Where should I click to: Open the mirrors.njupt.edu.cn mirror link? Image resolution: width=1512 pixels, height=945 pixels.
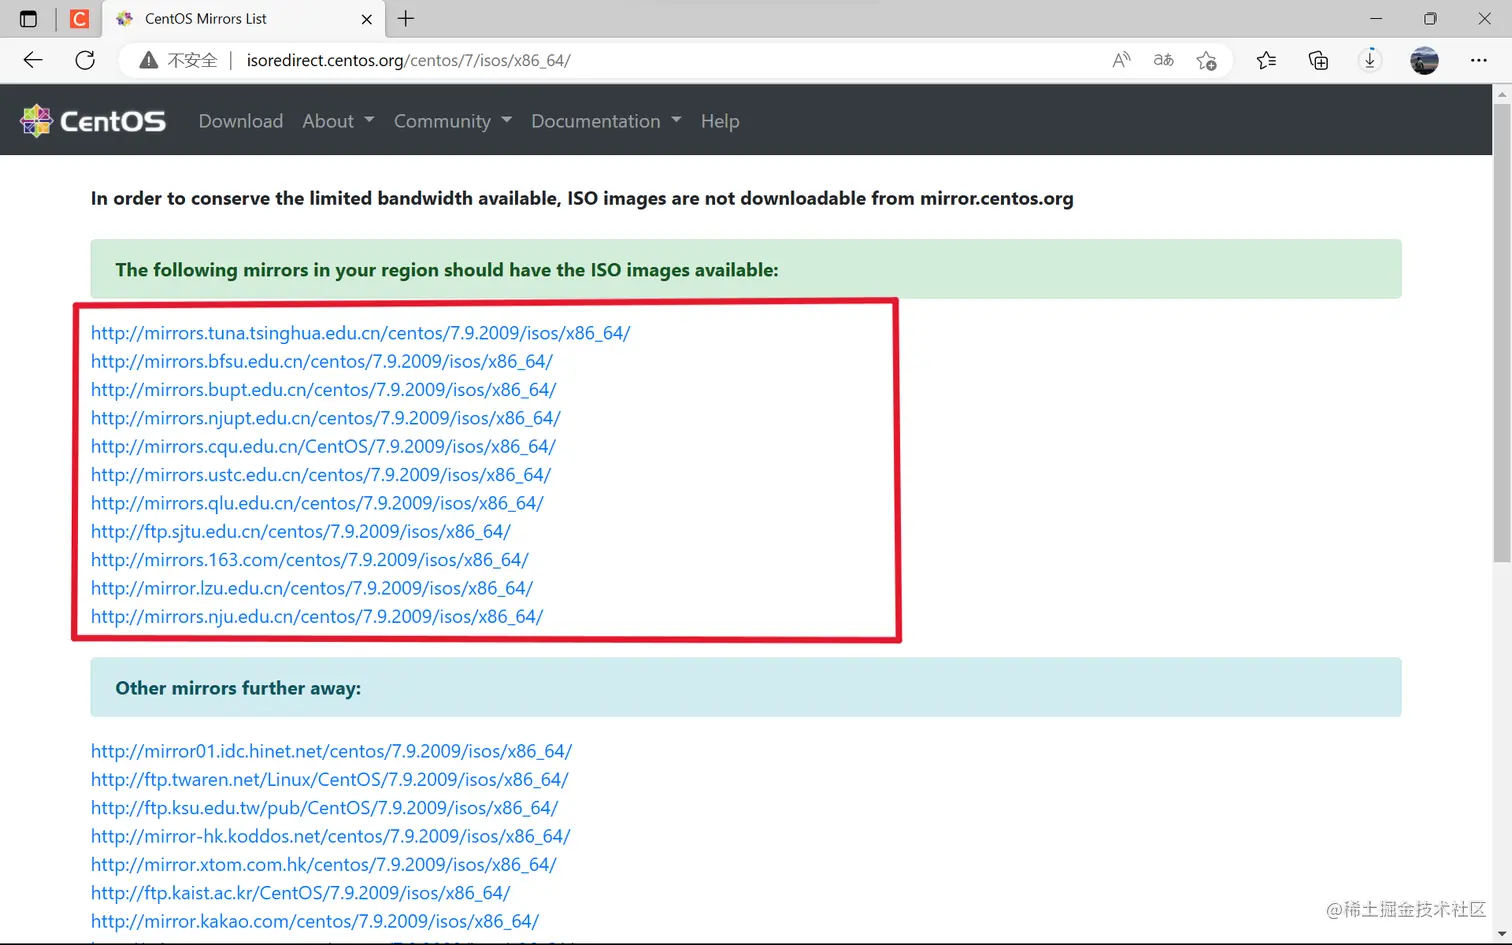pyautogui.click(x=325, y=418)
